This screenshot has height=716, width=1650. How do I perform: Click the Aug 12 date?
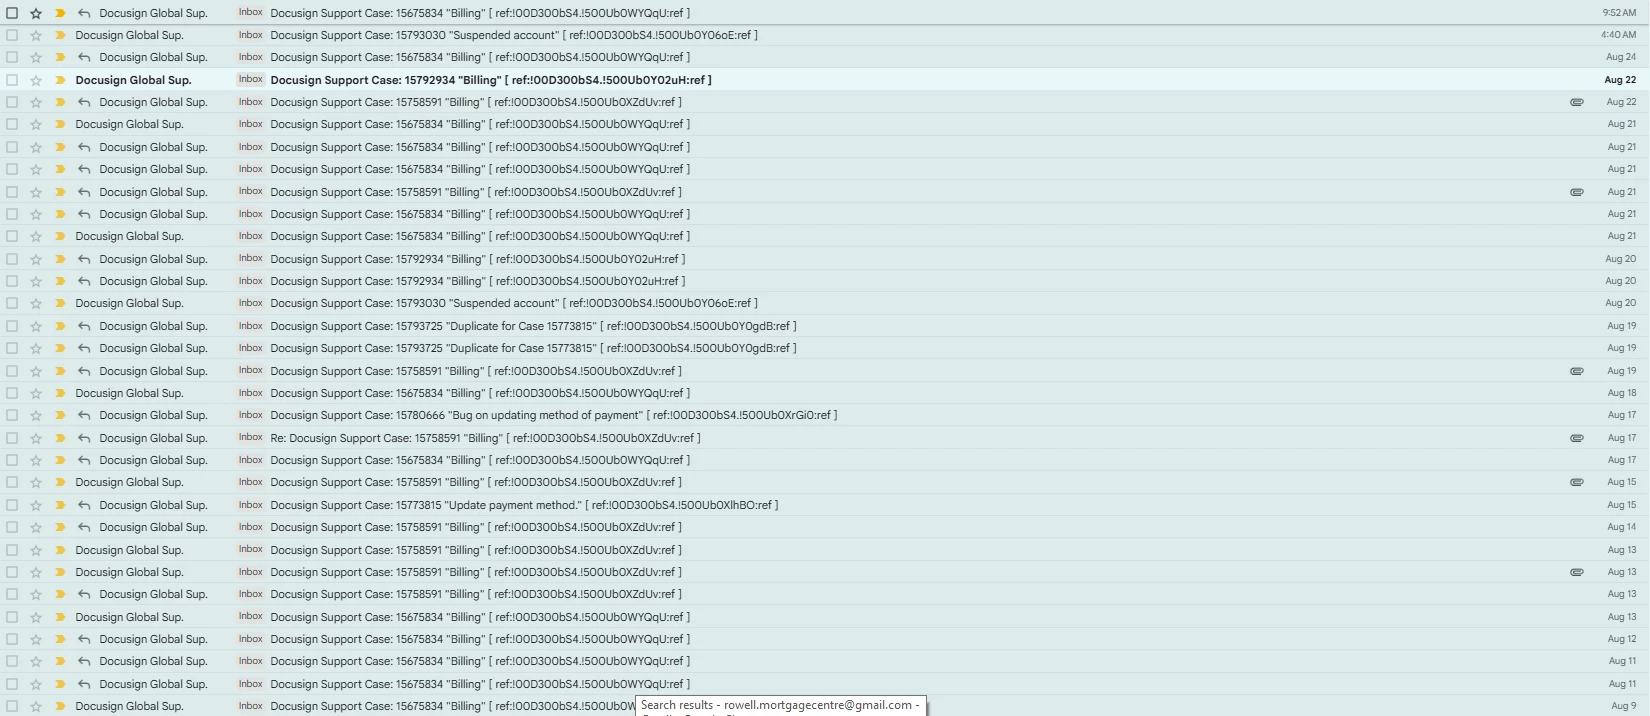(x=1622, y=639)
